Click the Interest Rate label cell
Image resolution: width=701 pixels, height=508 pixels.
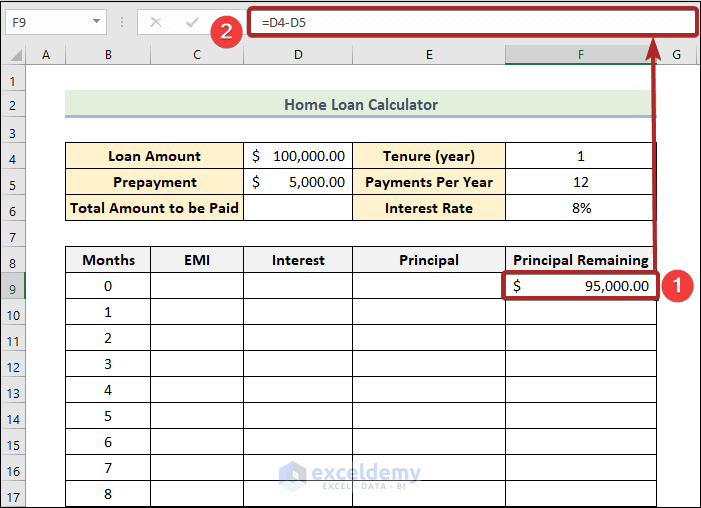[429, 208]
